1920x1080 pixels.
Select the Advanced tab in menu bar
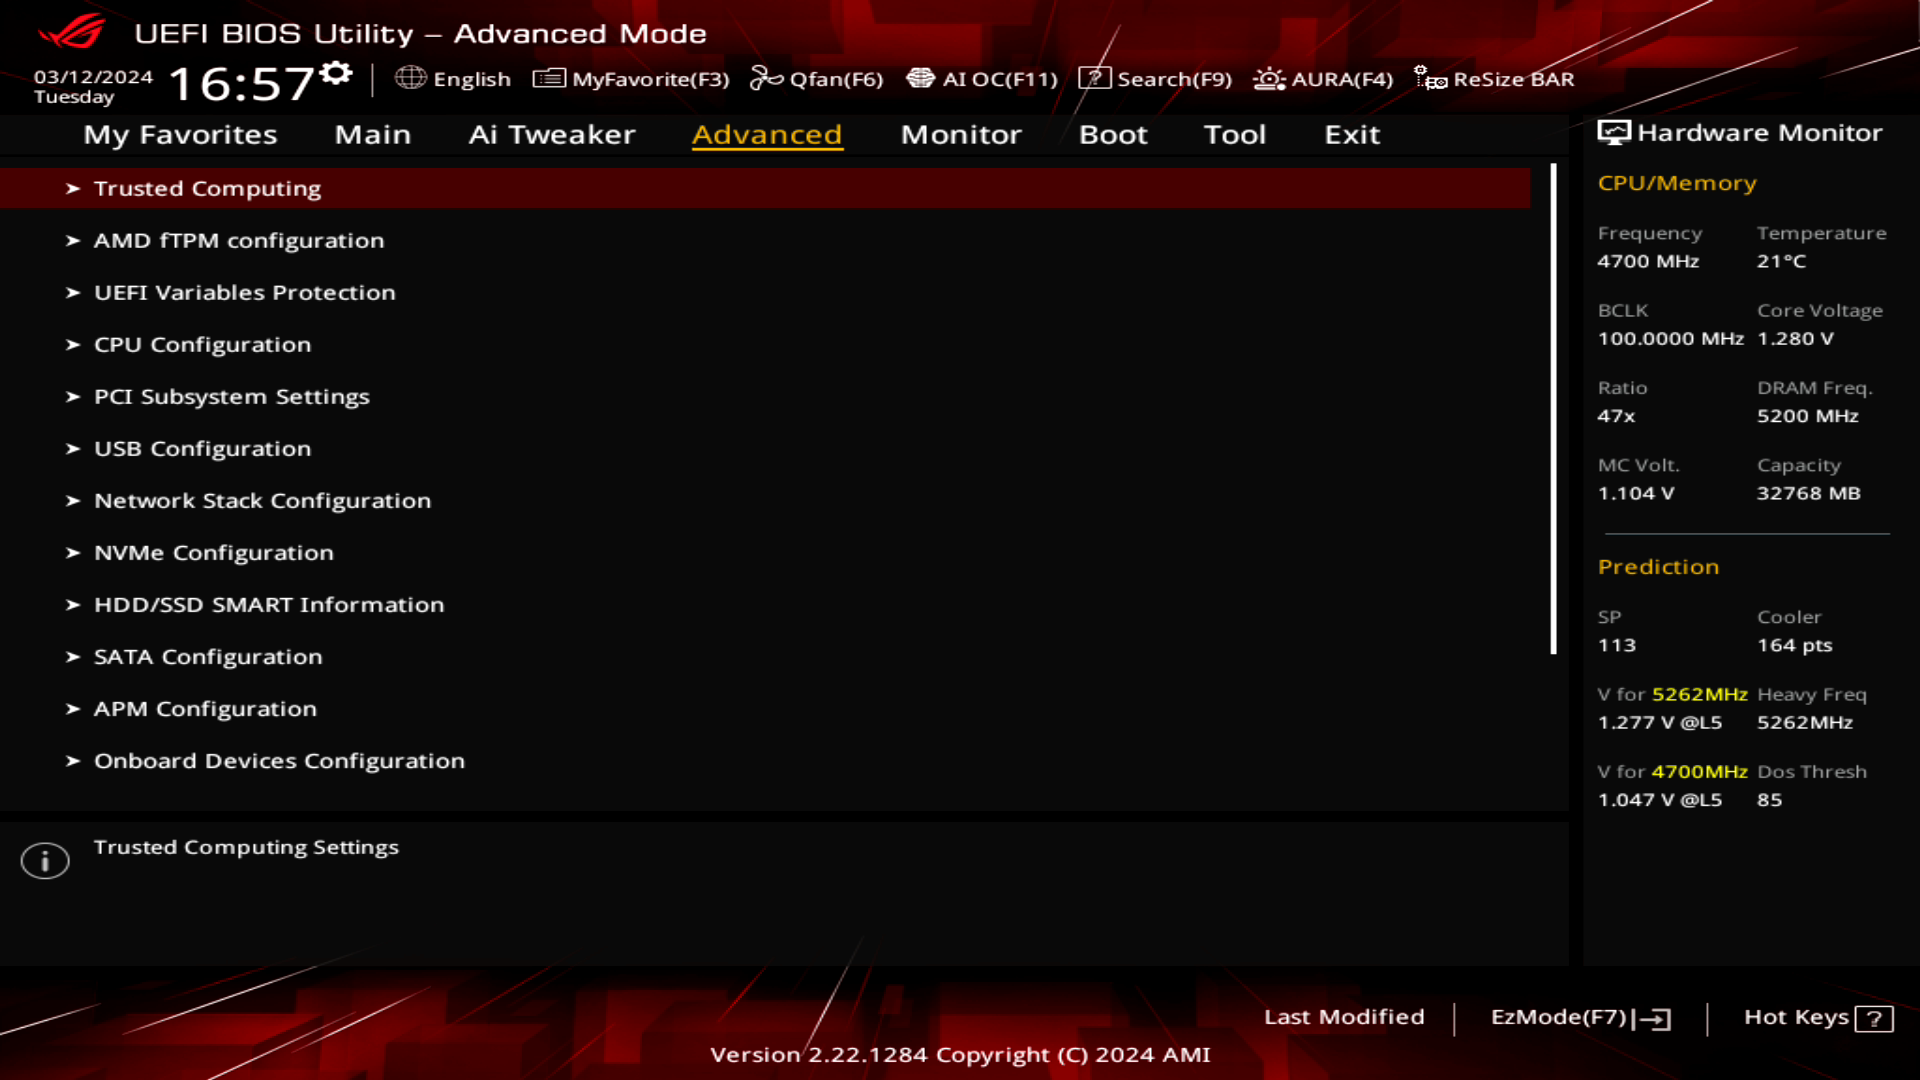(767, 133)
